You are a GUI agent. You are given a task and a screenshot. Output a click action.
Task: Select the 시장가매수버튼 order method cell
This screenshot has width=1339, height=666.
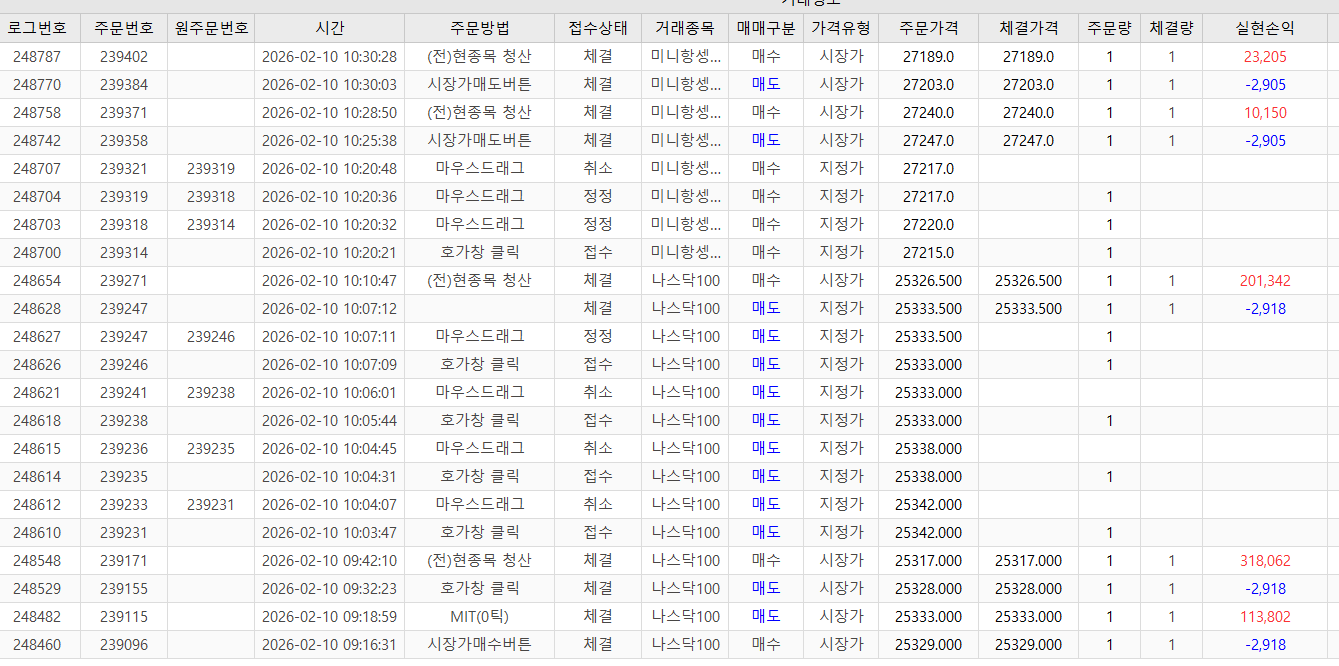click(x=479, y=645)
